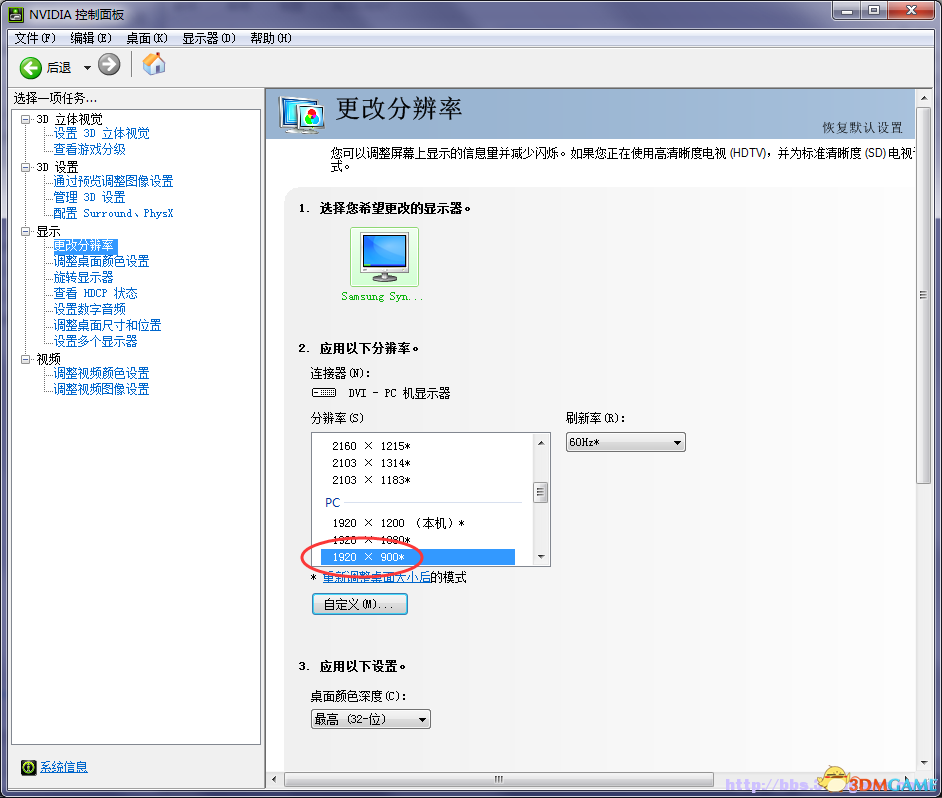Select resolution 2160 × 1215
This screenshot has width=942, height=798.
(x=371, y=446)
